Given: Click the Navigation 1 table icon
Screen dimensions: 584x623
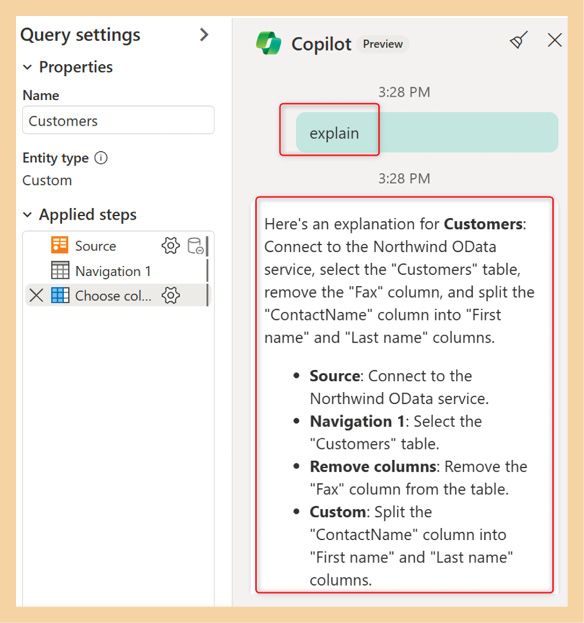Looking at the screenshot, I should [x=60, y=270].
